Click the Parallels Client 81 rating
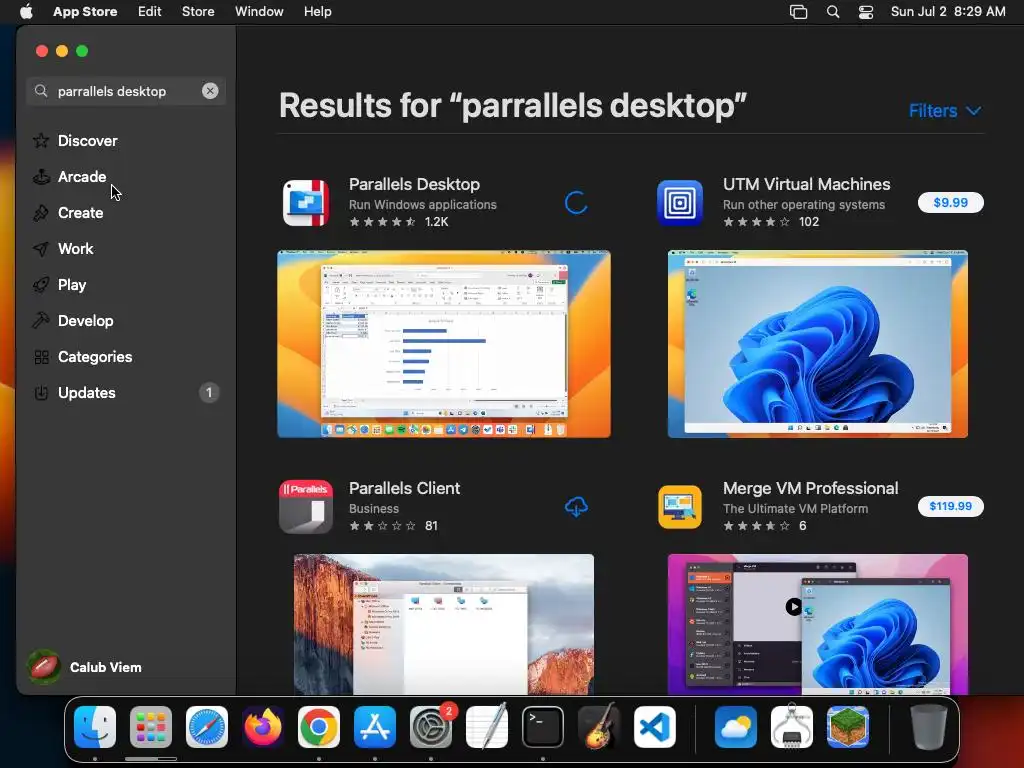Screen dimensions: 1024x768 pos(393,526)
